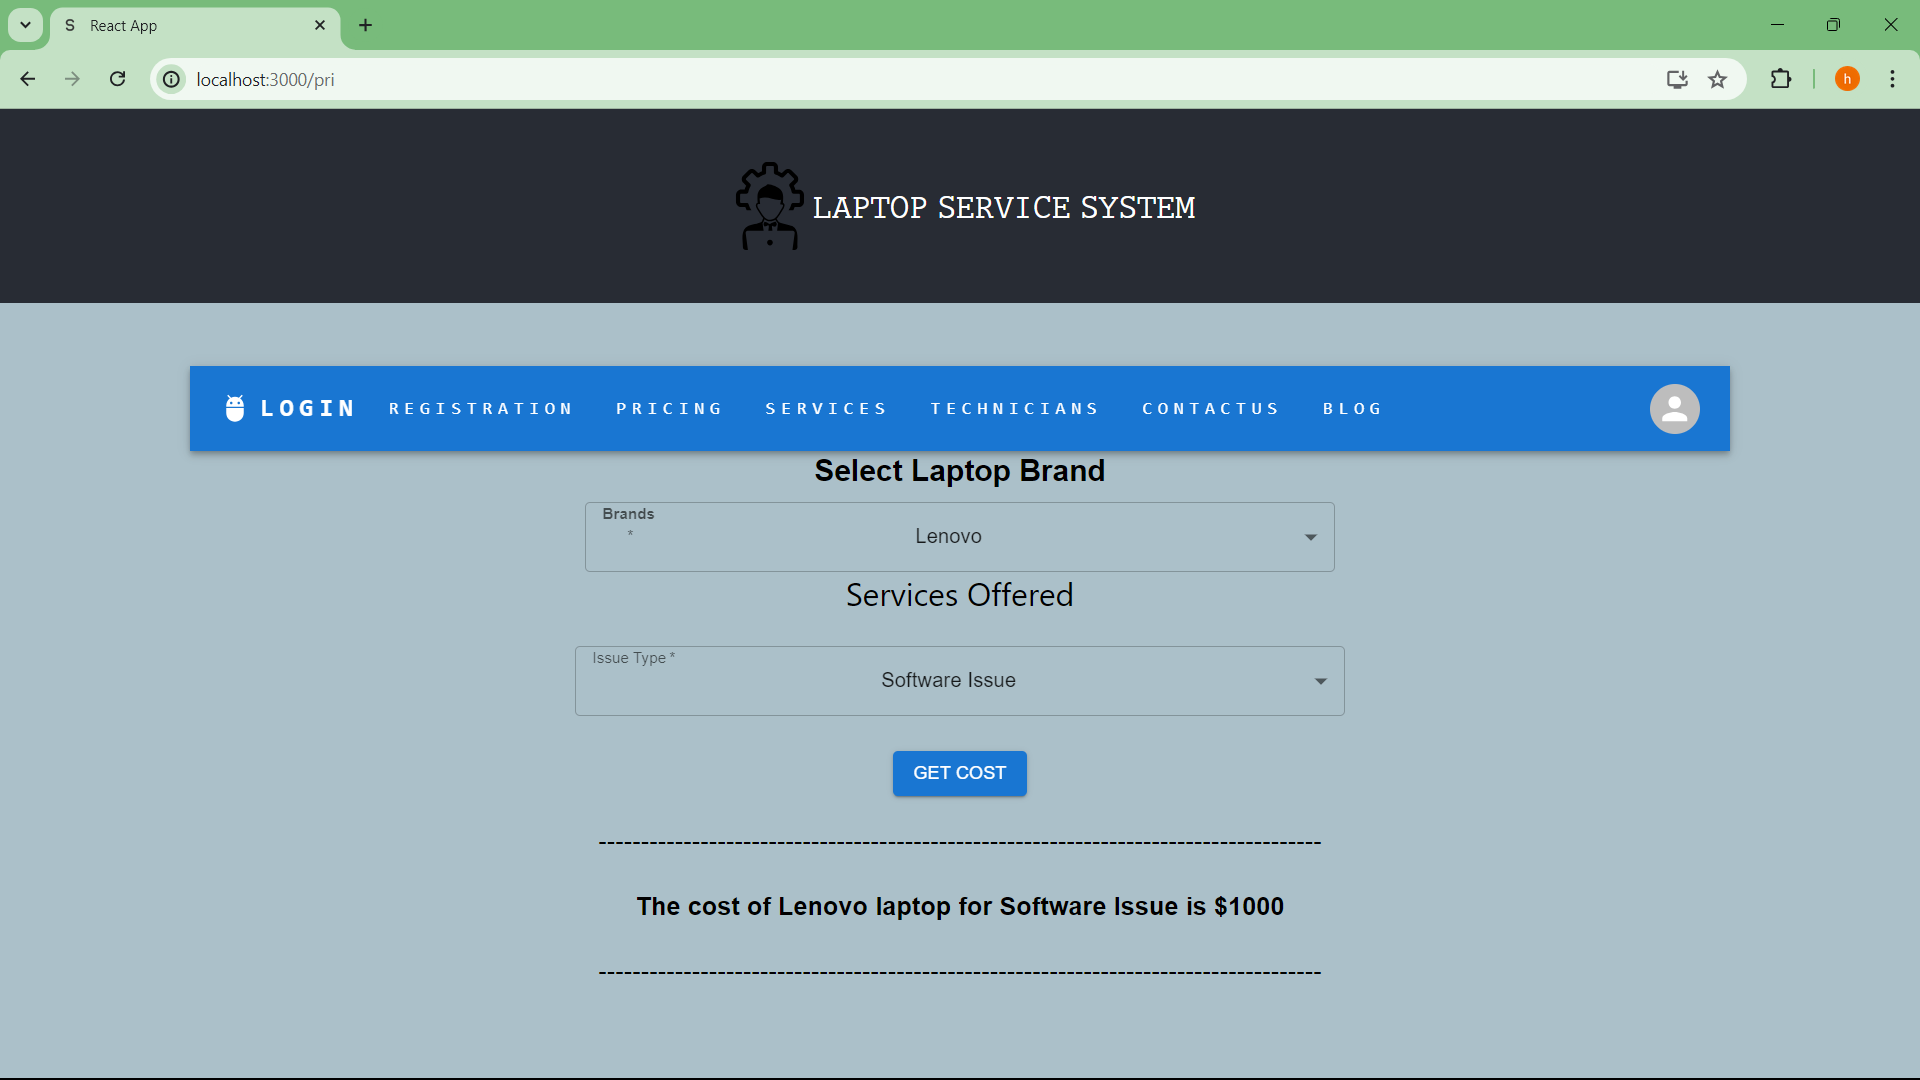Click the android icon beside LOGIN
1920x1080 pixels.
point(235,408)
